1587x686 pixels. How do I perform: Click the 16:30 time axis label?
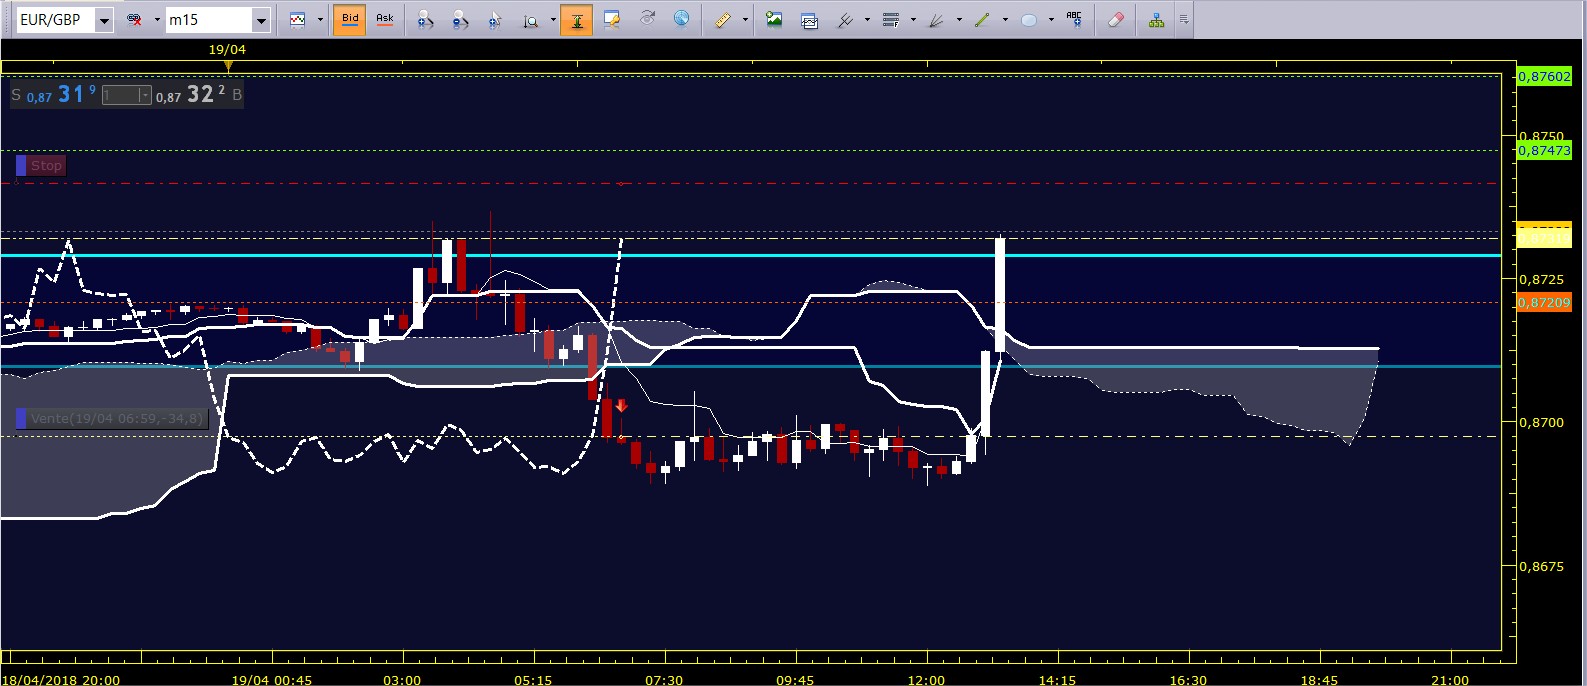tap(1188, 679)
